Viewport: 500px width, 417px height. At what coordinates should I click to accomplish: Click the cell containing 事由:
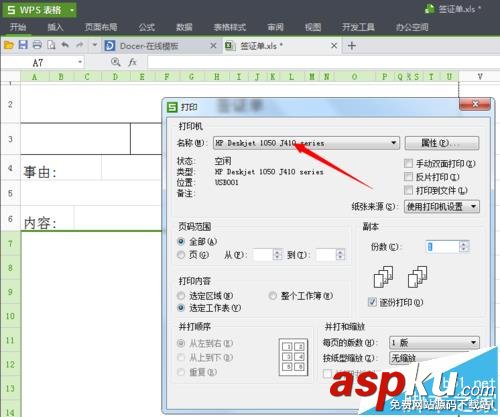61,168
